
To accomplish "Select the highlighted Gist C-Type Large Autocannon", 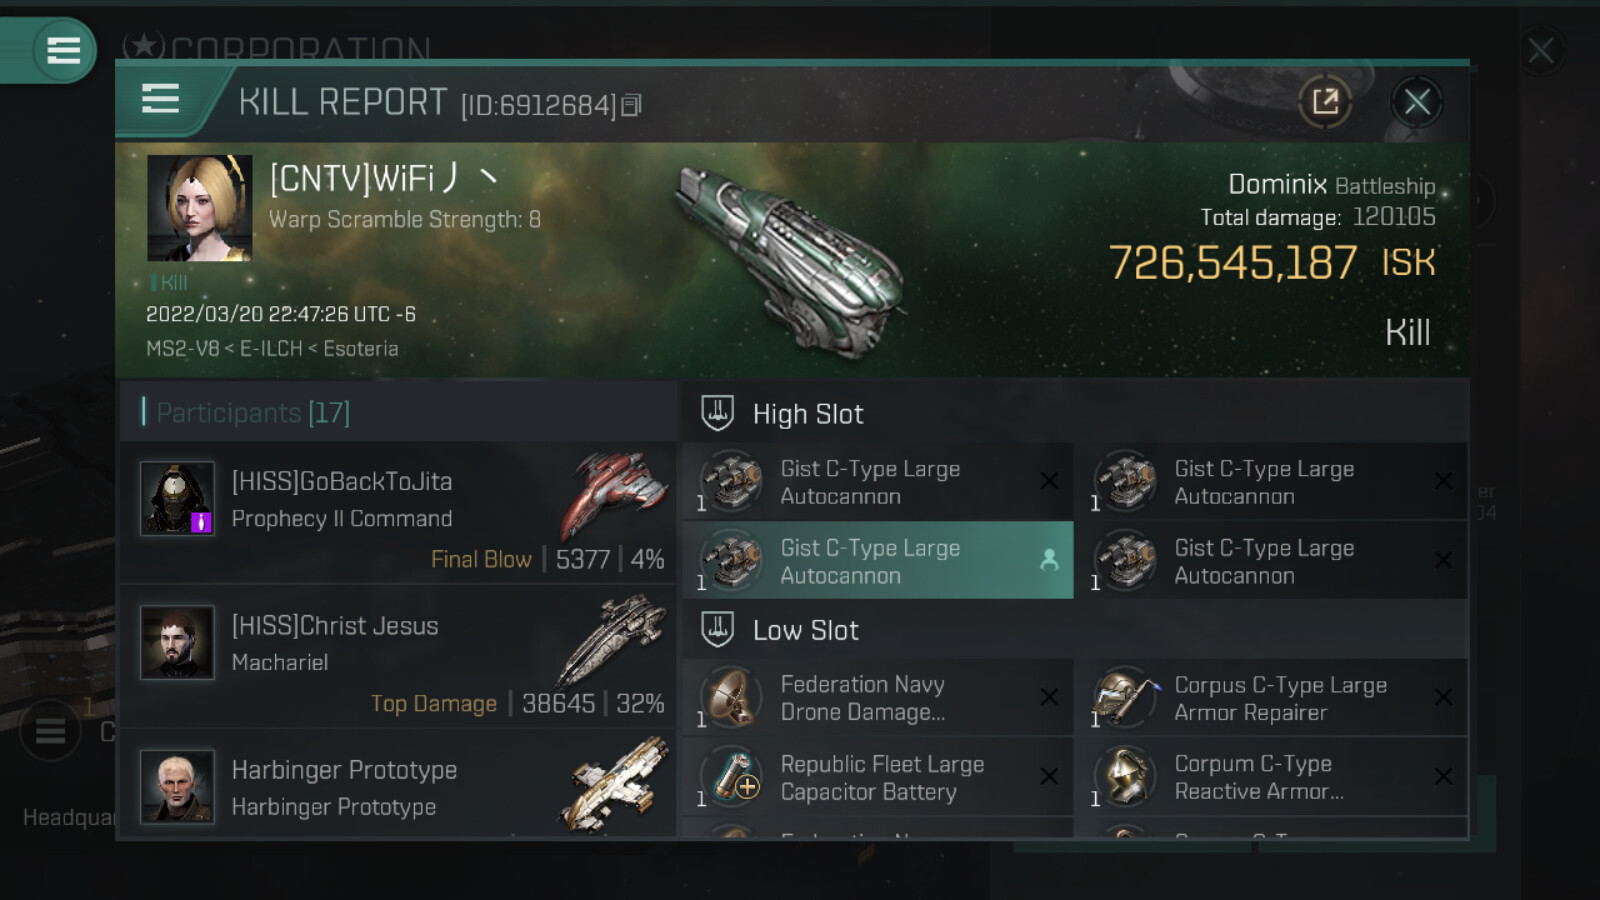I will 878,560.
